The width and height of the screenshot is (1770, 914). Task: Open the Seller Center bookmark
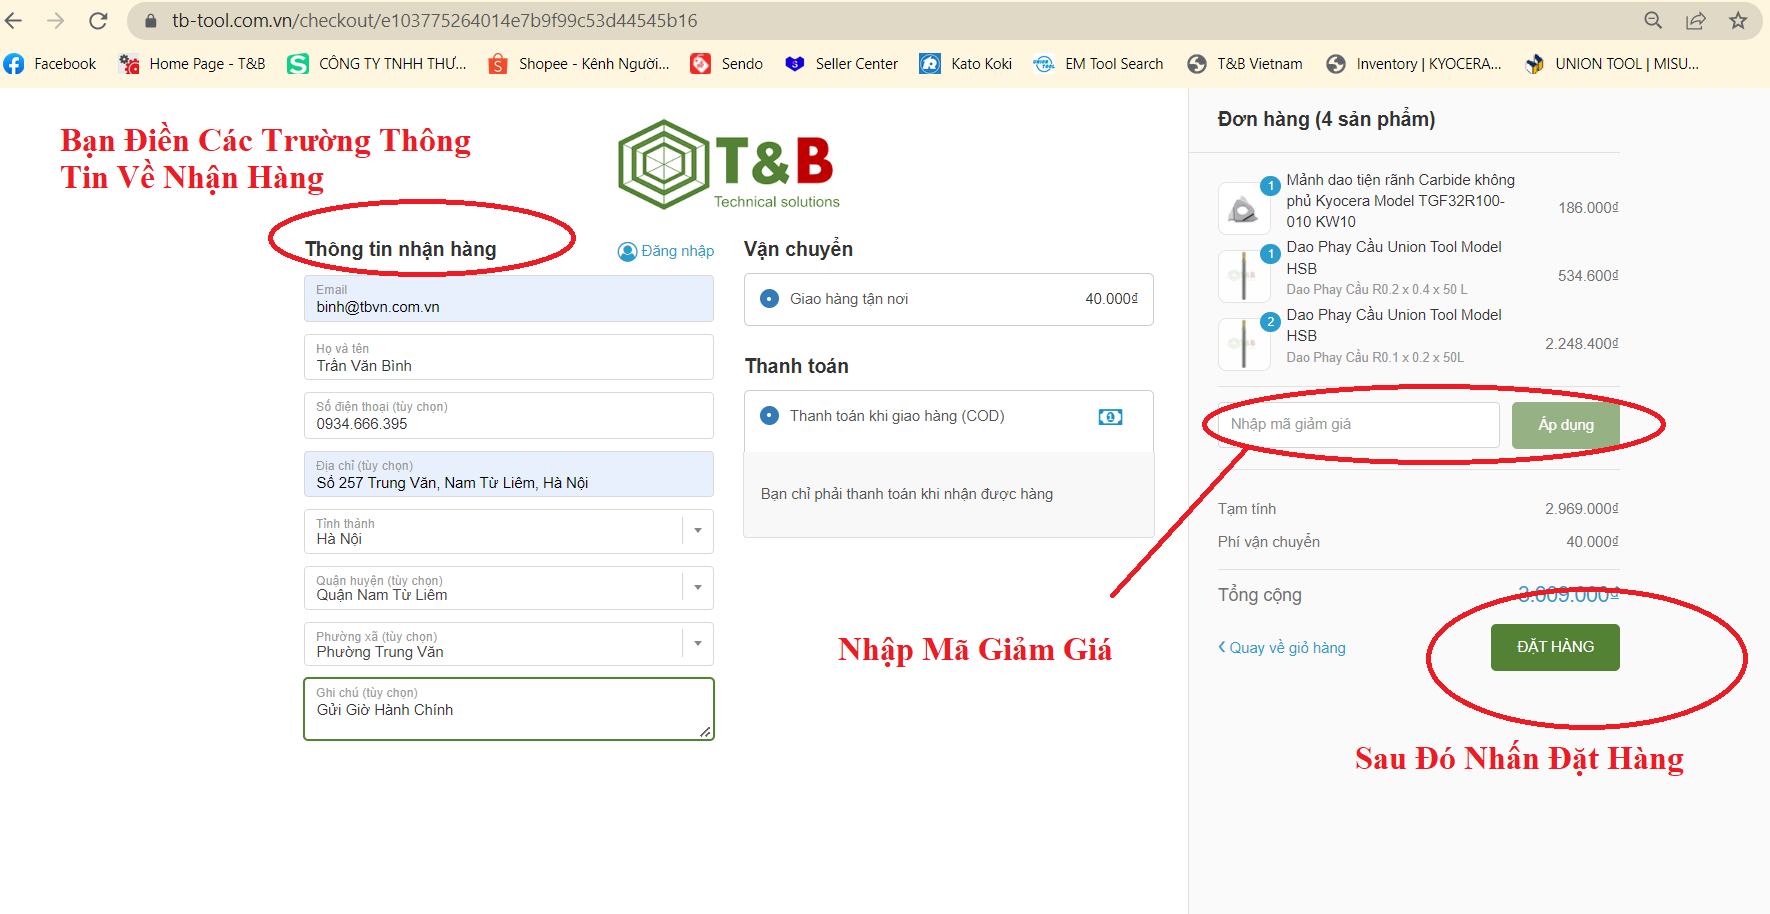point(841,64)
